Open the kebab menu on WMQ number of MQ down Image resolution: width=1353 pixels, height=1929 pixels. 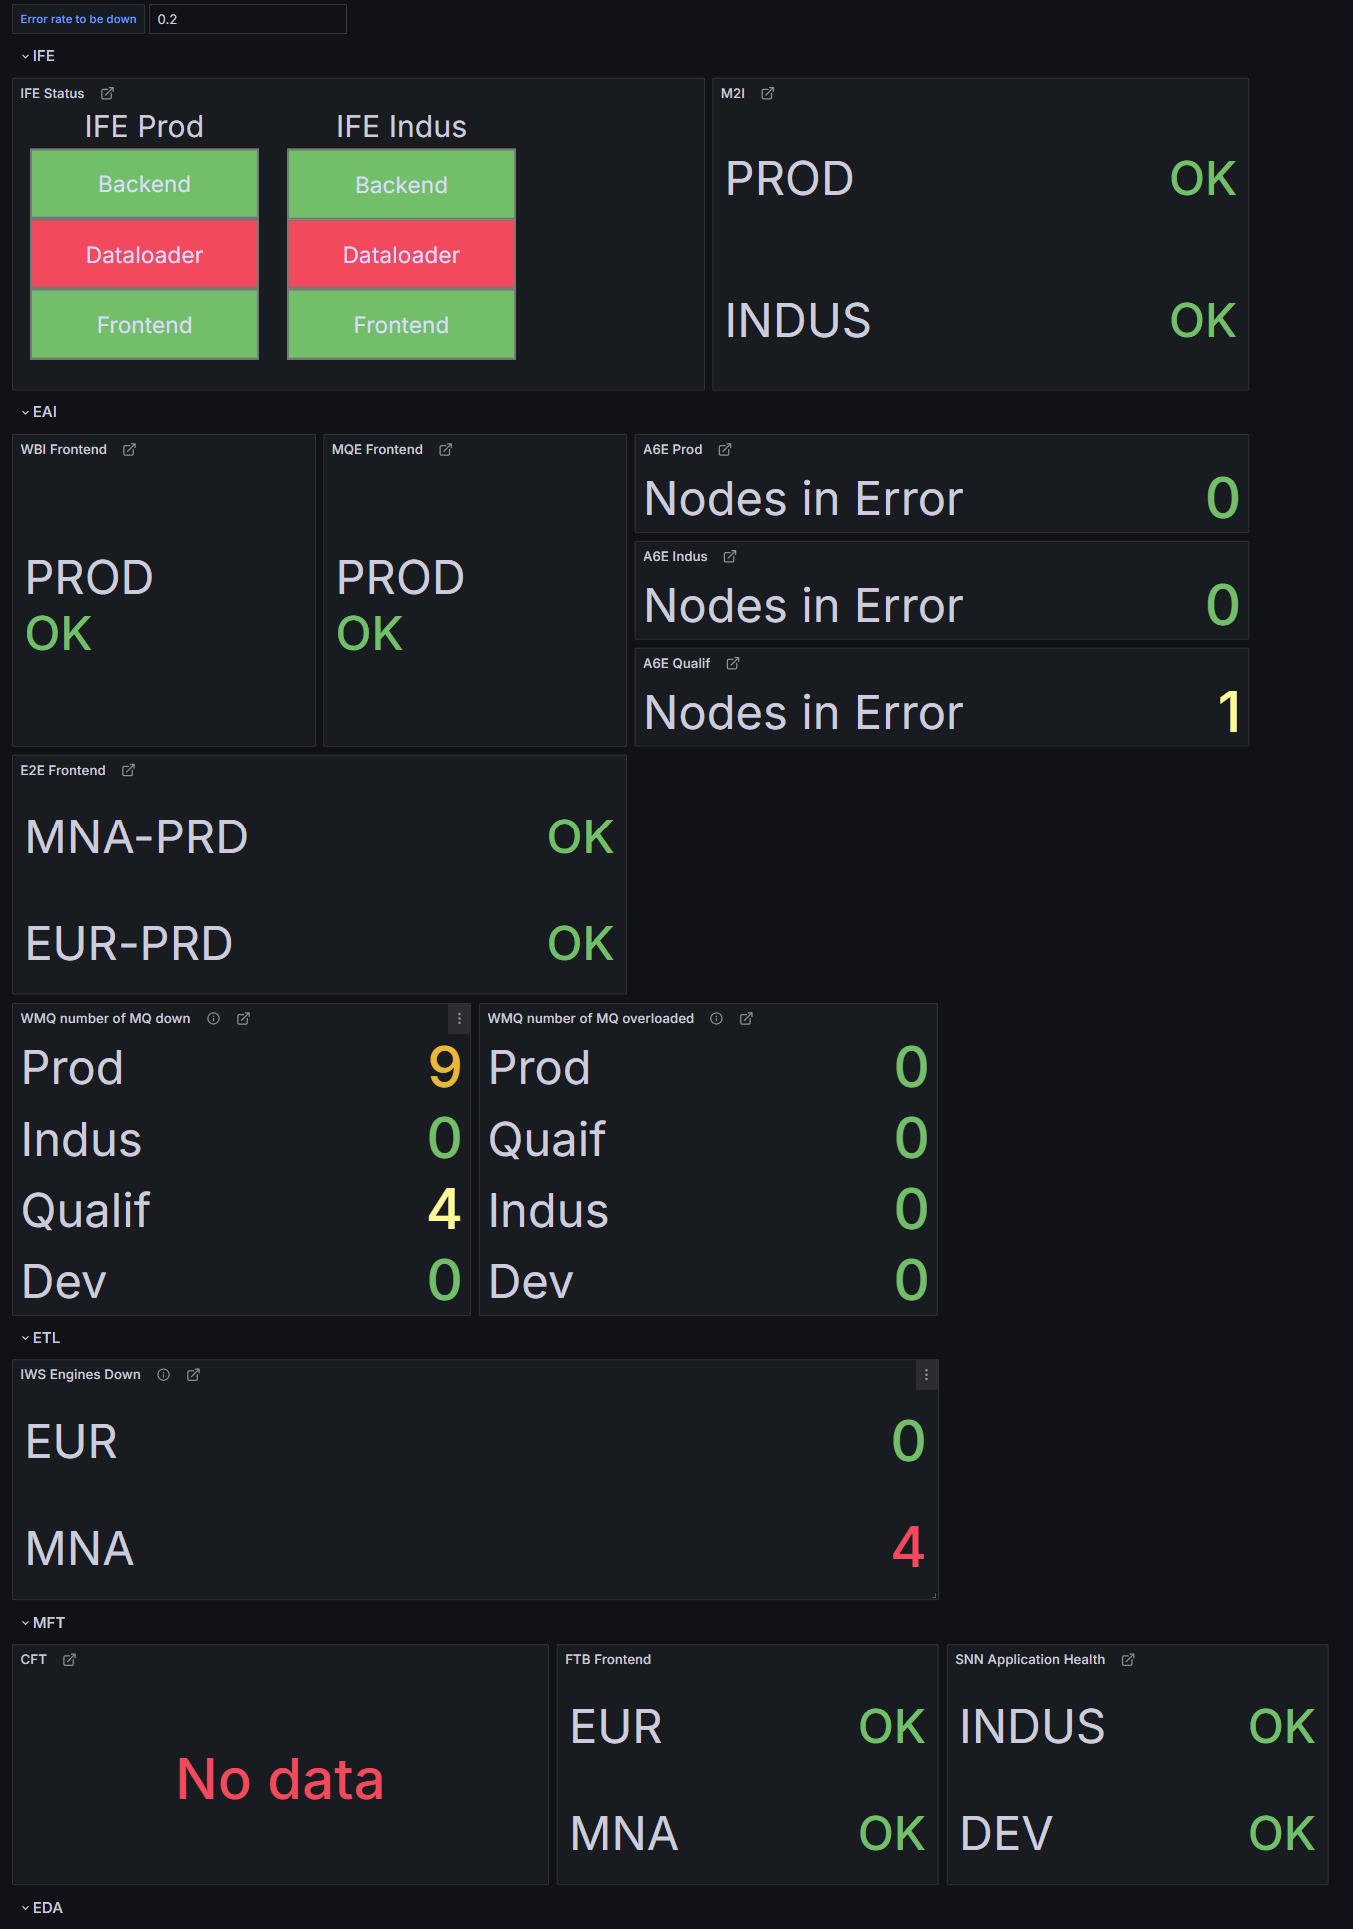pos(459,1019)
